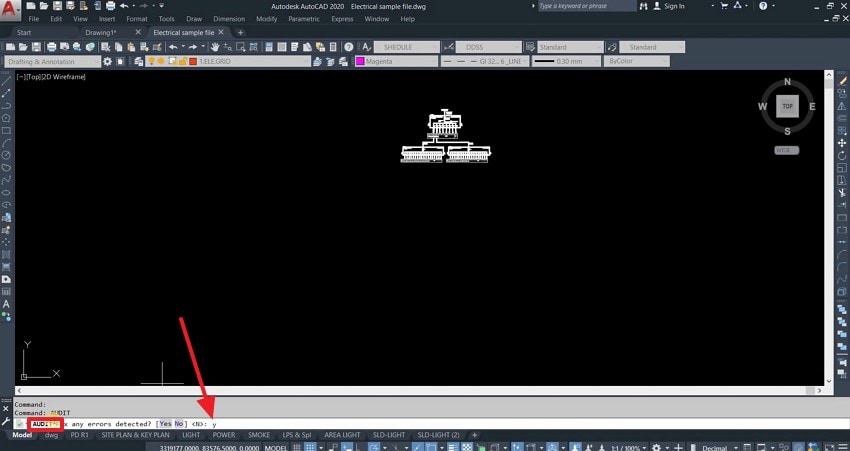
Task: Toggle layer lock padlock in layer control
Action: 183,61
